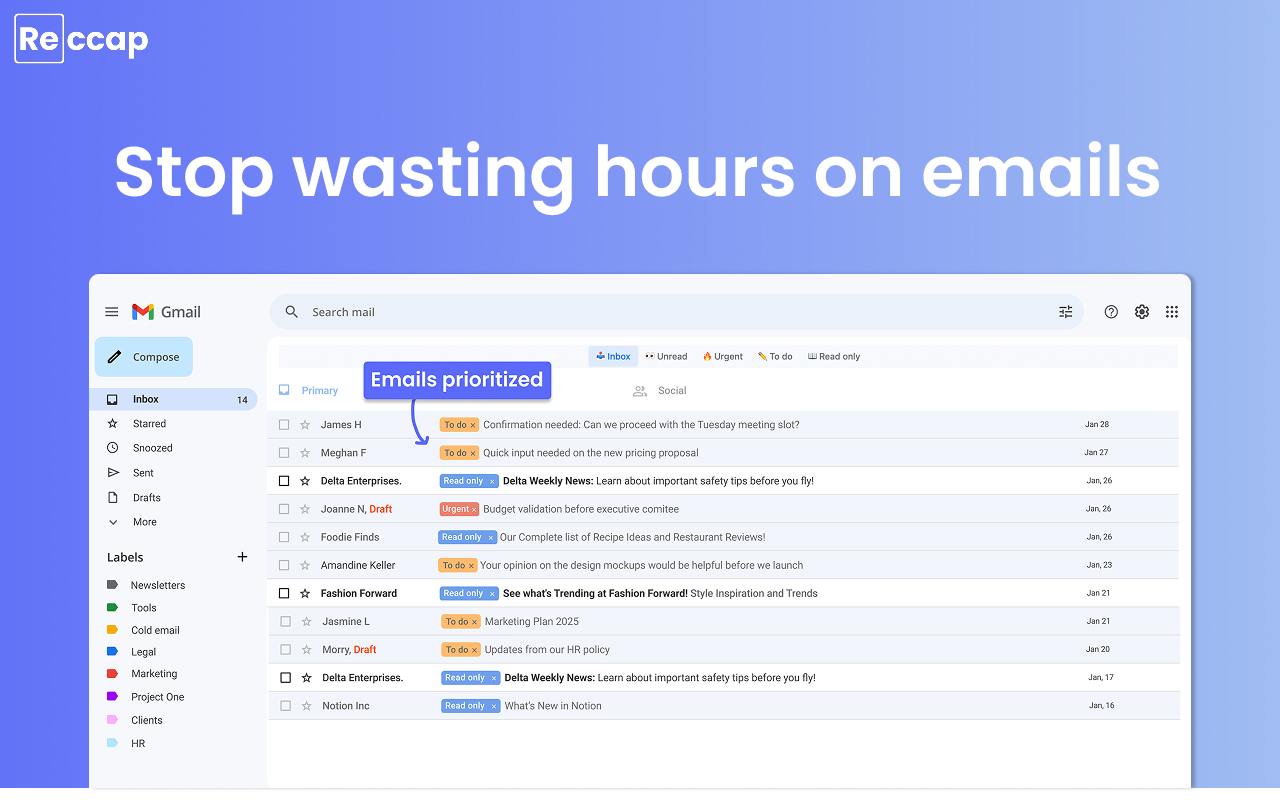Image resolution: width=1280 pixels, height=800 pixels.
Task: Open Gmail settings gear icon
Action: coord(1142,312)
